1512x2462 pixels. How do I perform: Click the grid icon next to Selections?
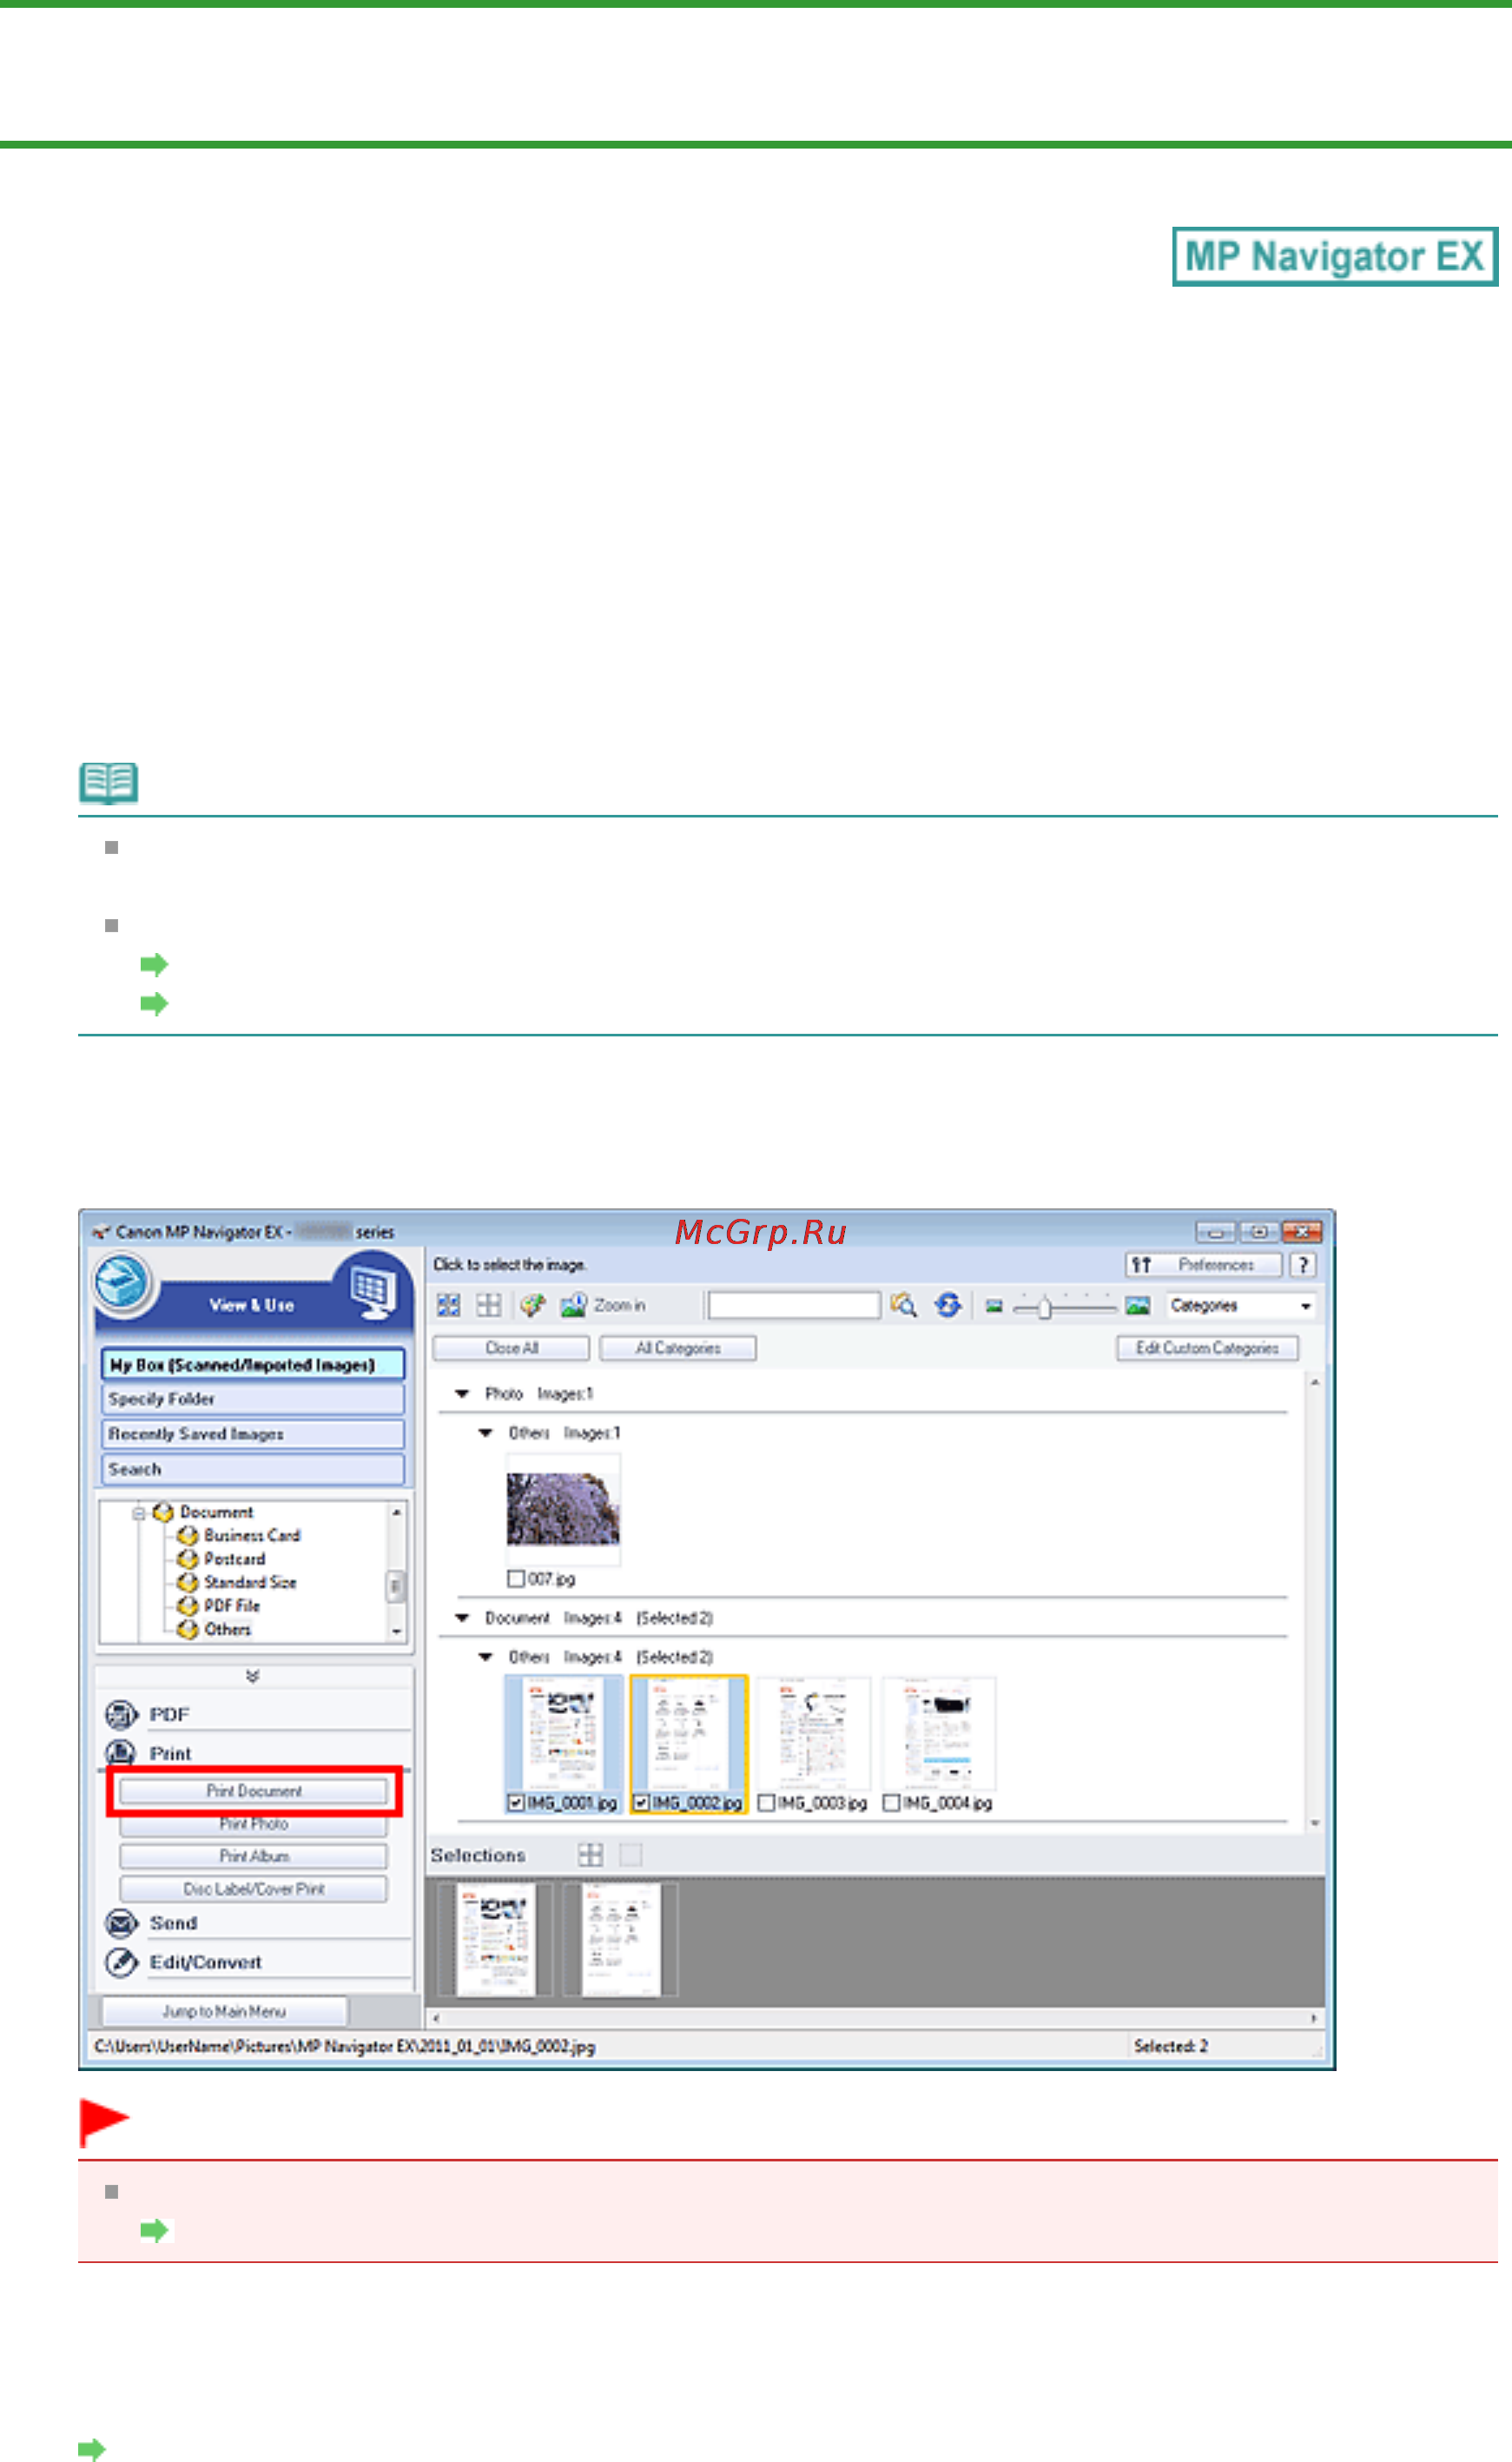(590, 1855)
